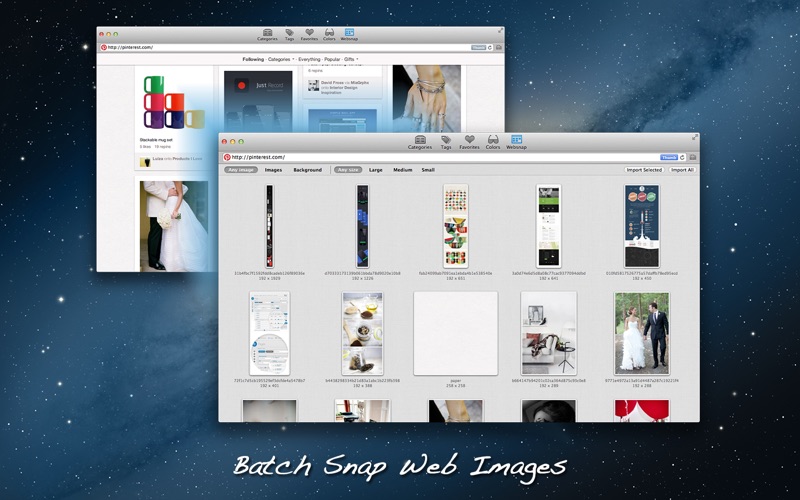Reload the page with the refresh icon
Viewport: 800px width, 500px height.
coord(682,157)
